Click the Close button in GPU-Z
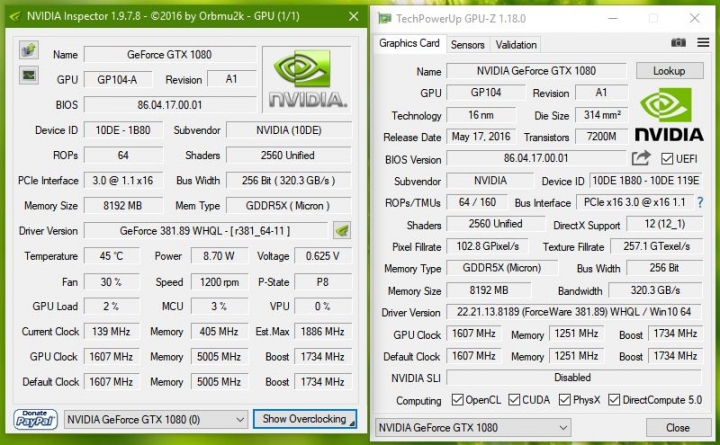This screenshot has width=720, height=445. (678, 428)
